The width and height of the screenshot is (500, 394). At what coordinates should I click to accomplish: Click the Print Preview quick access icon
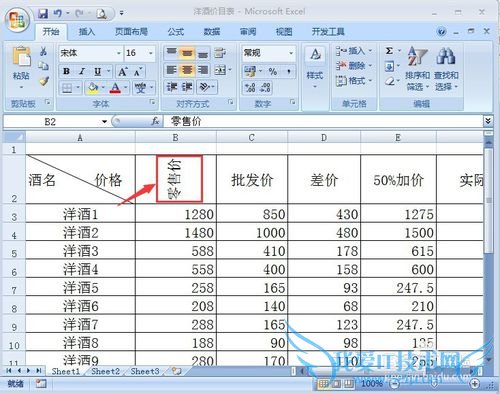click(101, 14)
